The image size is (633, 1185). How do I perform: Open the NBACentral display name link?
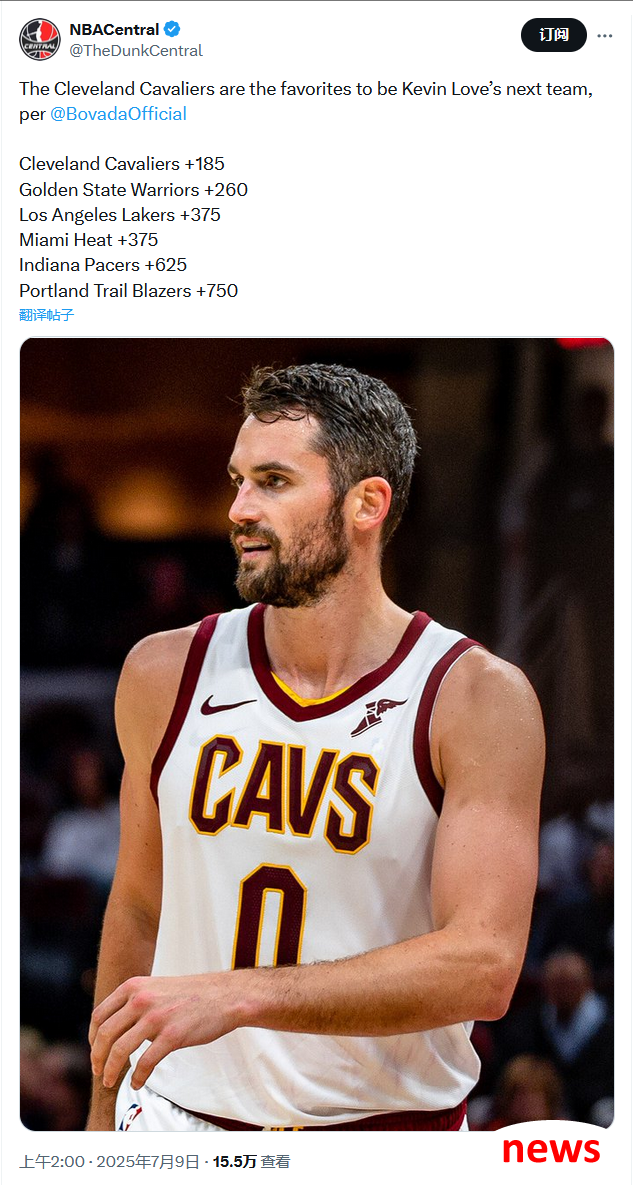point(114,30)
